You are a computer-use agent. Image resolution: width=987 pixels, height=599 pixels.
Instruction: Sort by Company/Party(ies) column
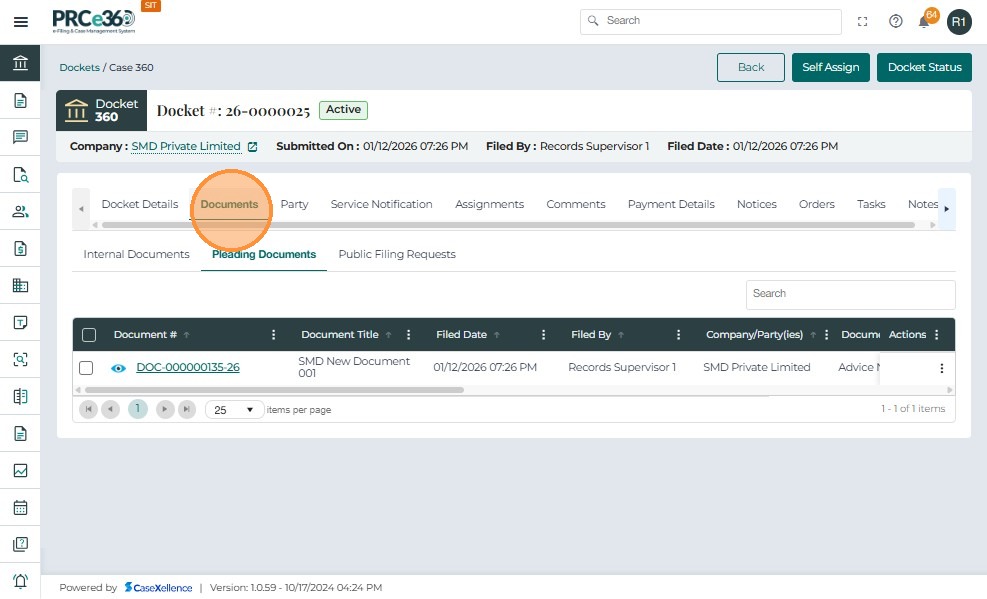[x=754, y=335]
